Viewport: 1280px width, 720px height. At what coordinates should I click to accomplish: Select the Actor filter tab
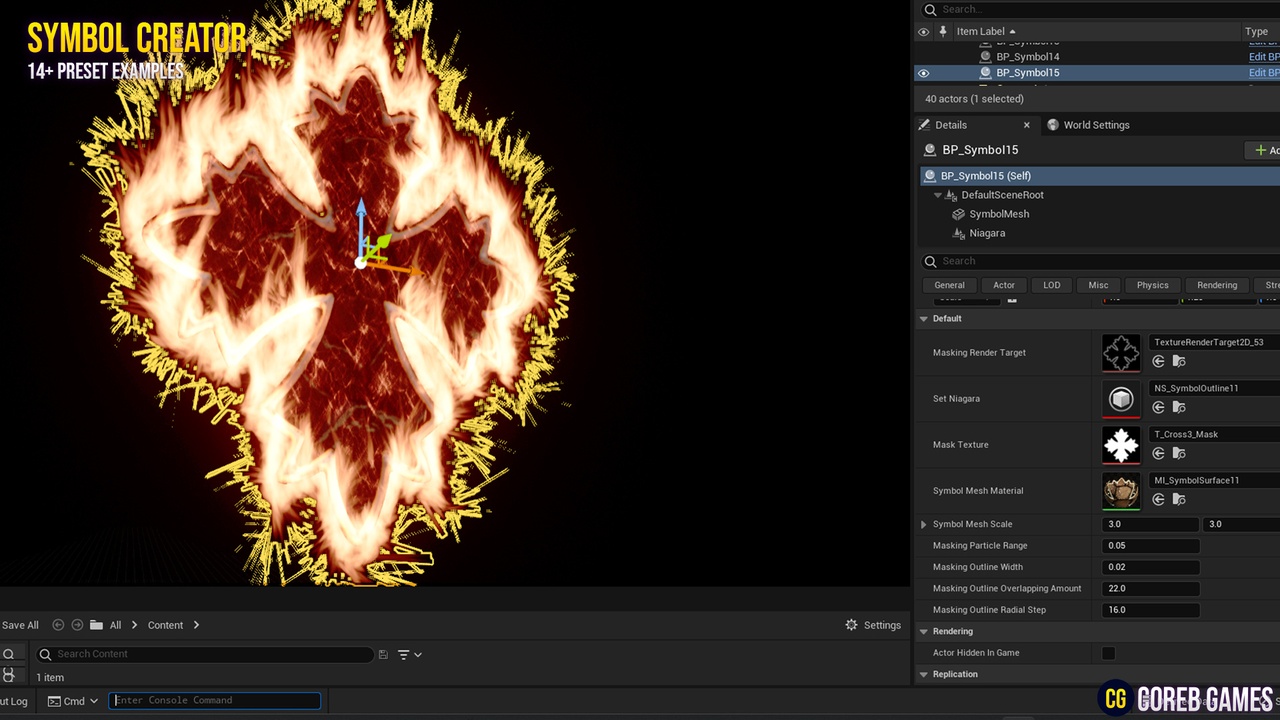[x=1004, y=285]
